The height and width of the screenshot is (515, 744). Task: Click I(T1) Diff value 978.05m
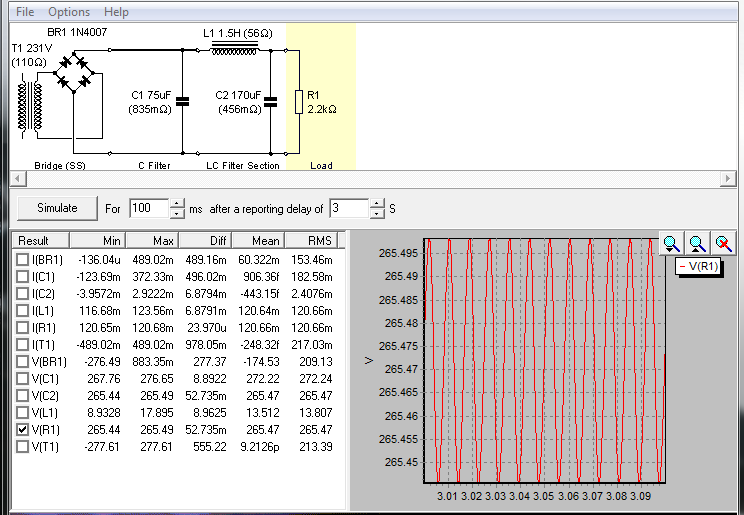[x=206, y=345]
